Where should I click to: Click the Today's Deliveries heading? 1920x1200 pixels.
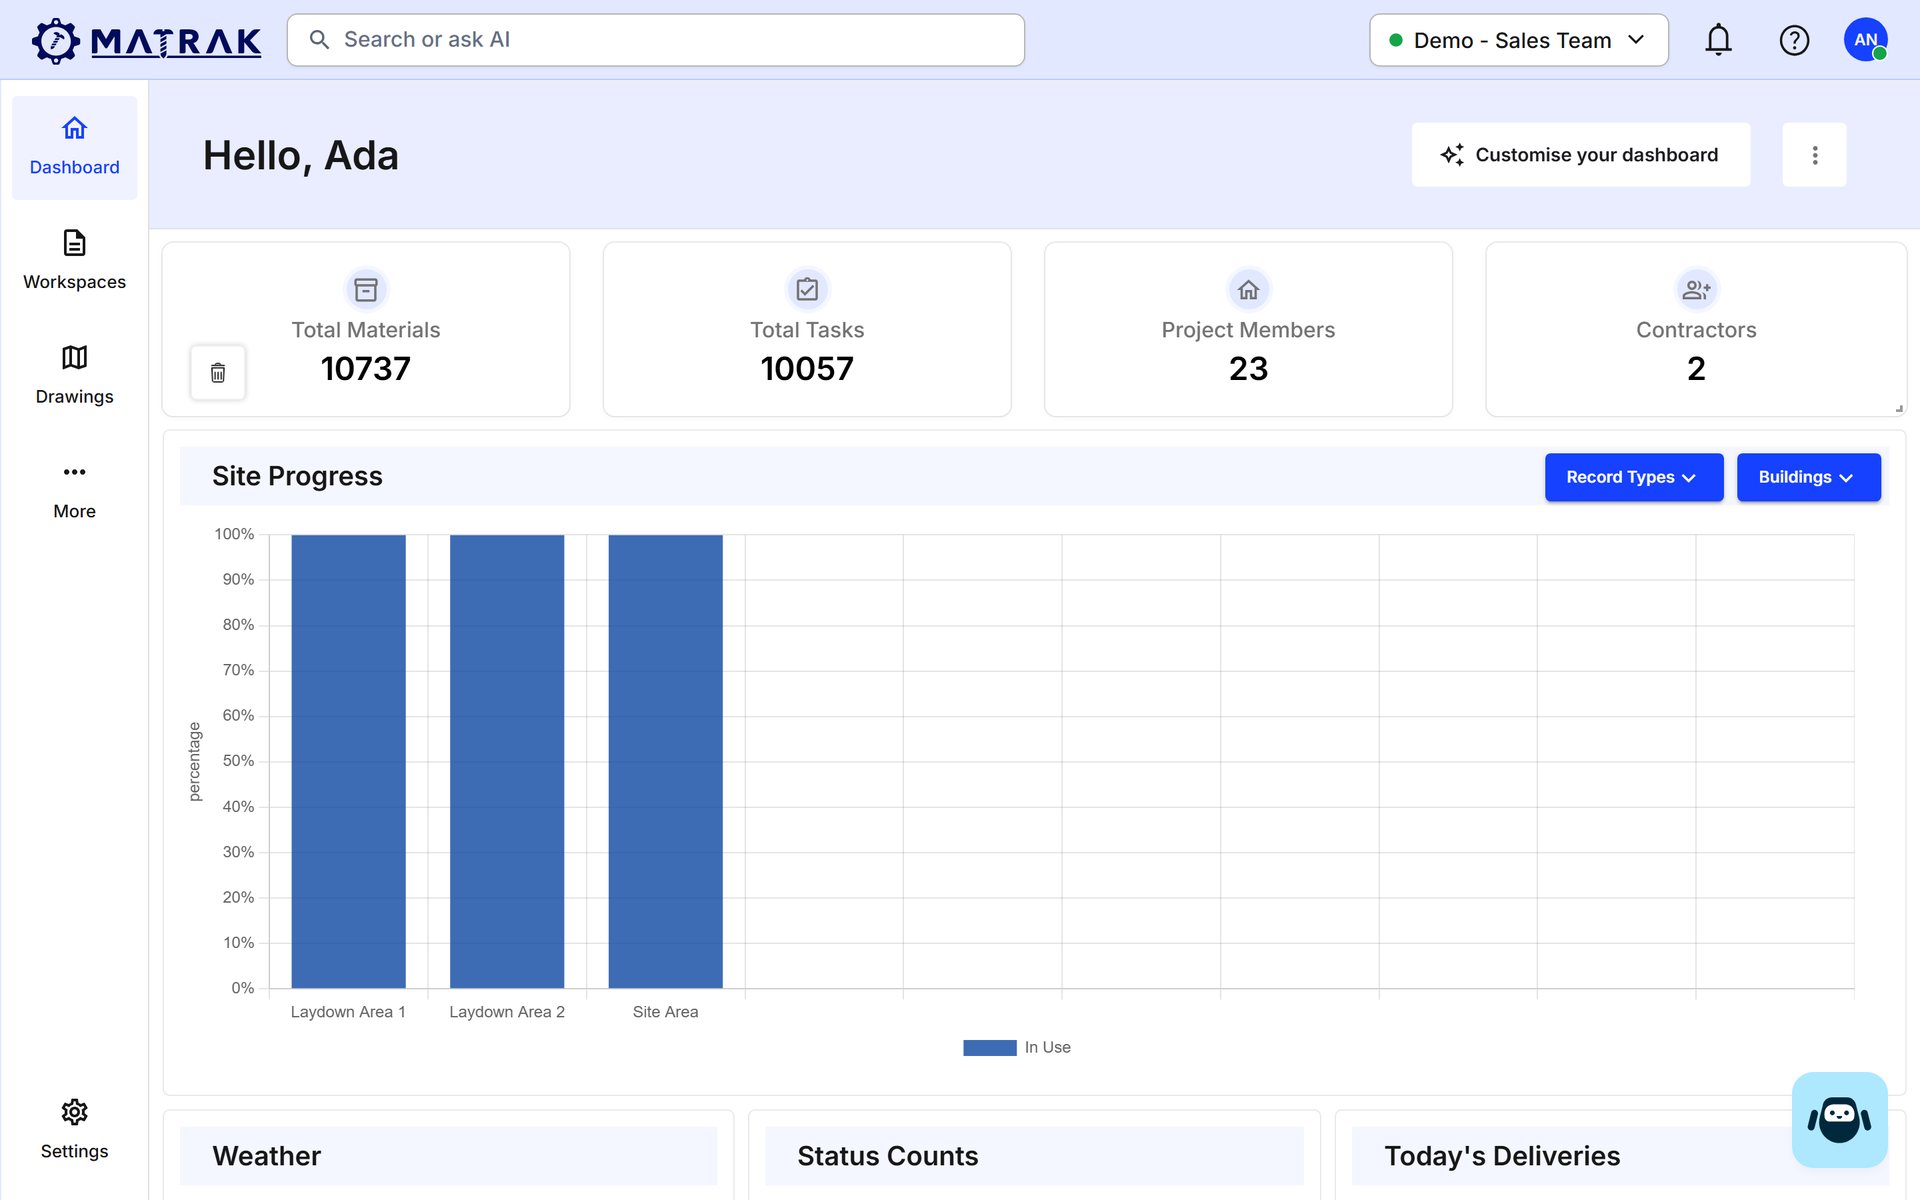pyautogui.click(x=1502, y=1156)
